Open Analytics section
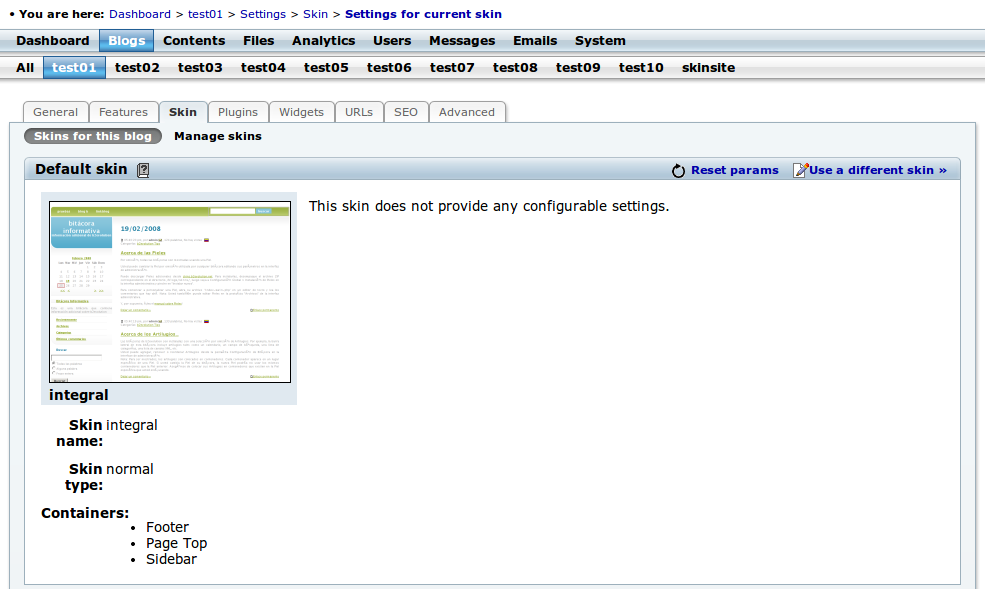Viewport: 985px width, 589px height. click(x=324, y=41)
